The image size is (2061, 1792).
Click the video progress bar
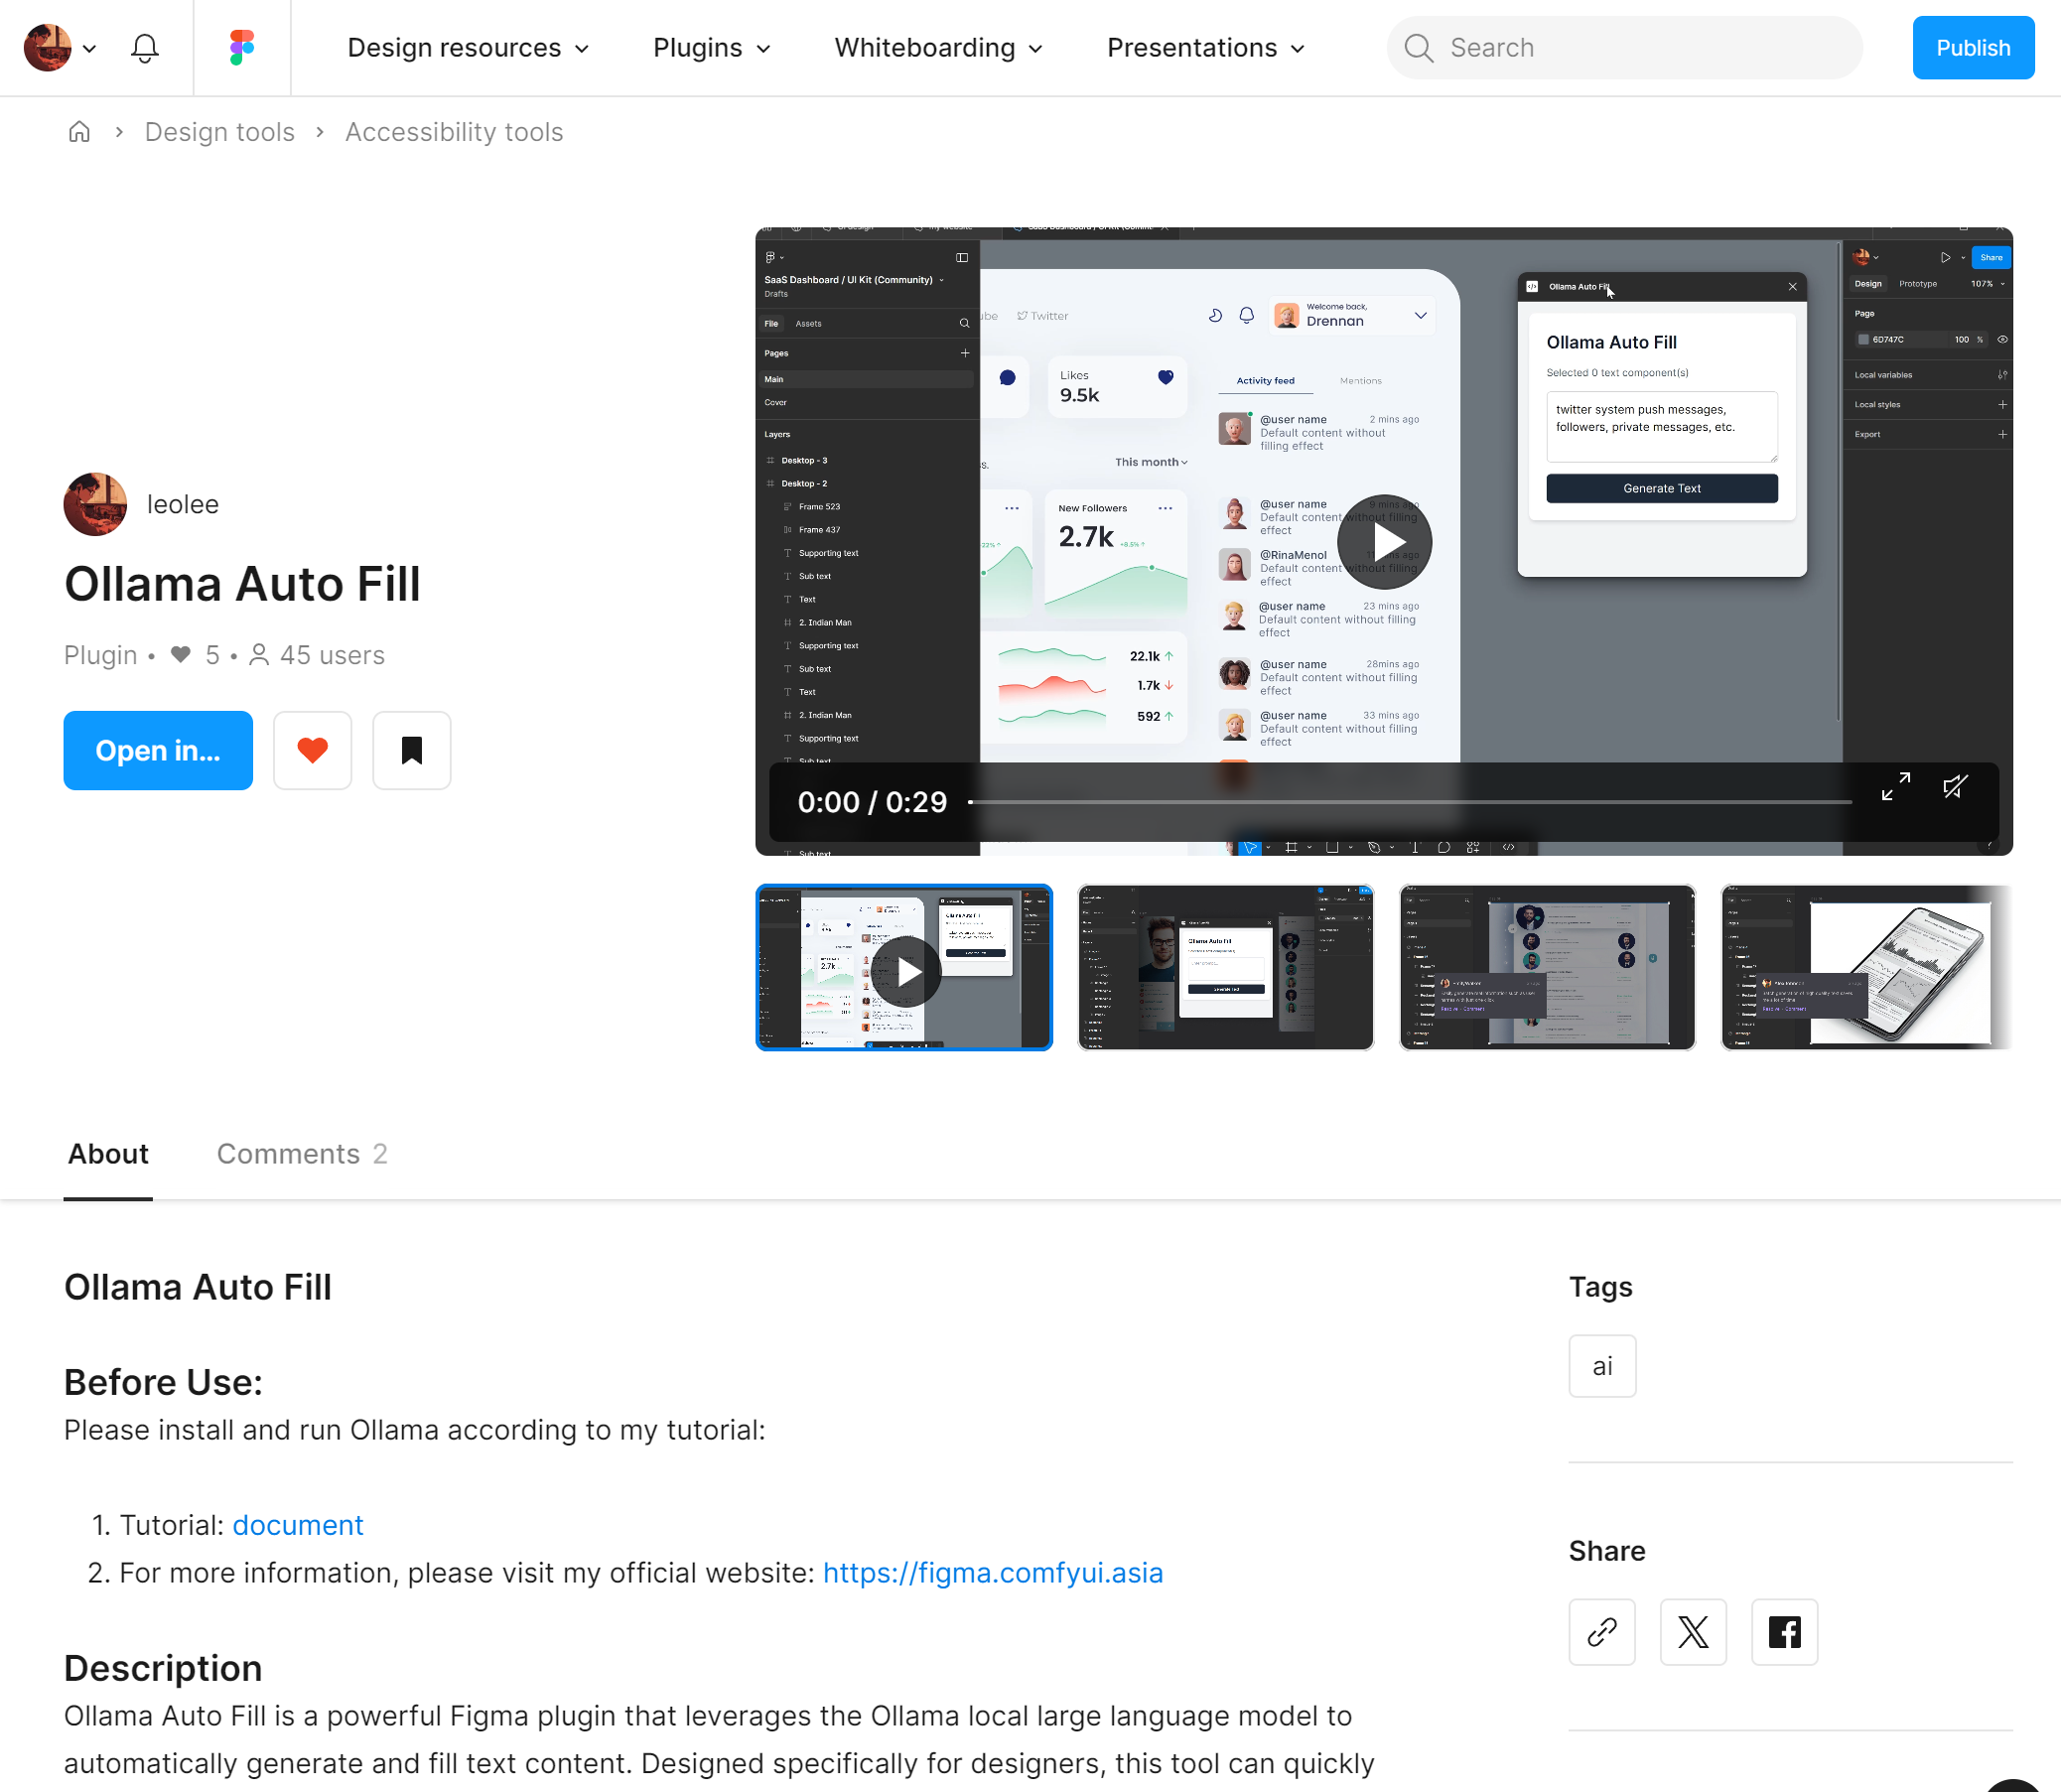(x=1410, y=802)
